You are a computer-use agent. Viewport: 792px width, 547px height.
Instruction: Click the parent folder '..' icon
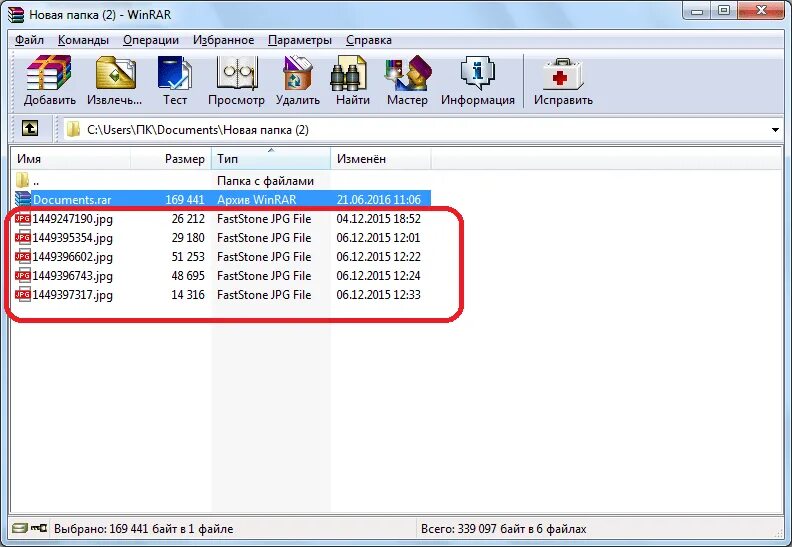[22, 180]
